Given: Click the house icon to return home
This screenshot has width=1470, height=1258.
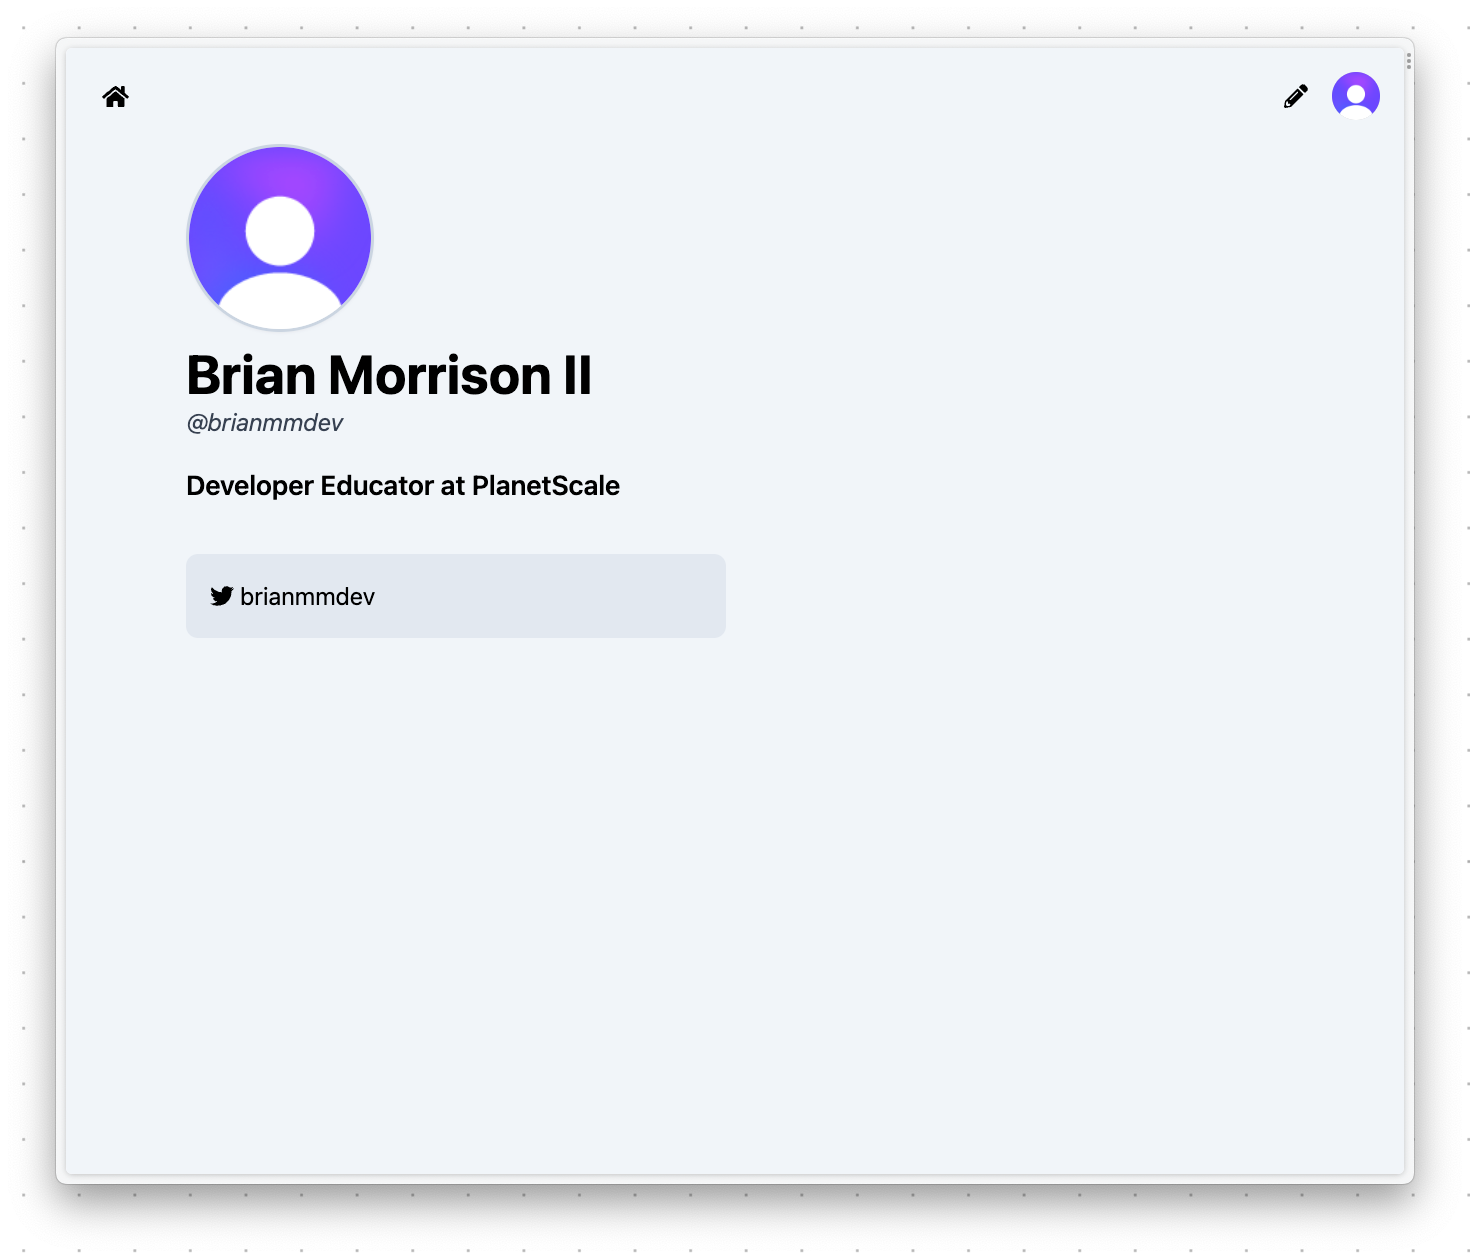Looking at the screenshot, I should tap(115, 95).
